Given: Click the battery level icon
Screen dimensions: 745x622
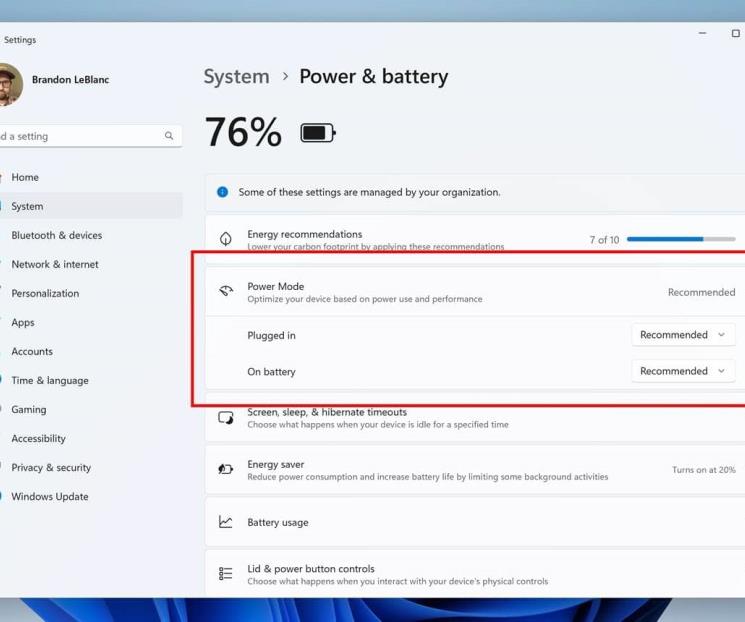Looking at the screenshot, I should point(318,133).
